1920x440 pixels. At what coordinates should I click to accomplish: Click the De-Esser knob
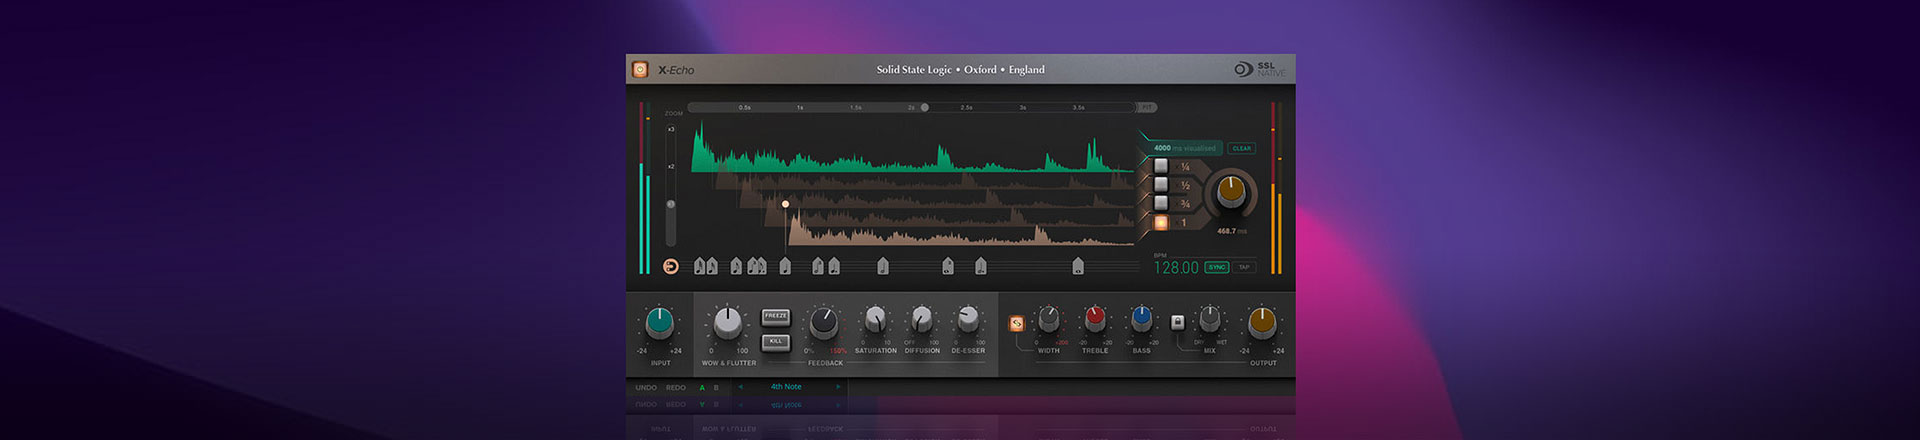point(968,319)
